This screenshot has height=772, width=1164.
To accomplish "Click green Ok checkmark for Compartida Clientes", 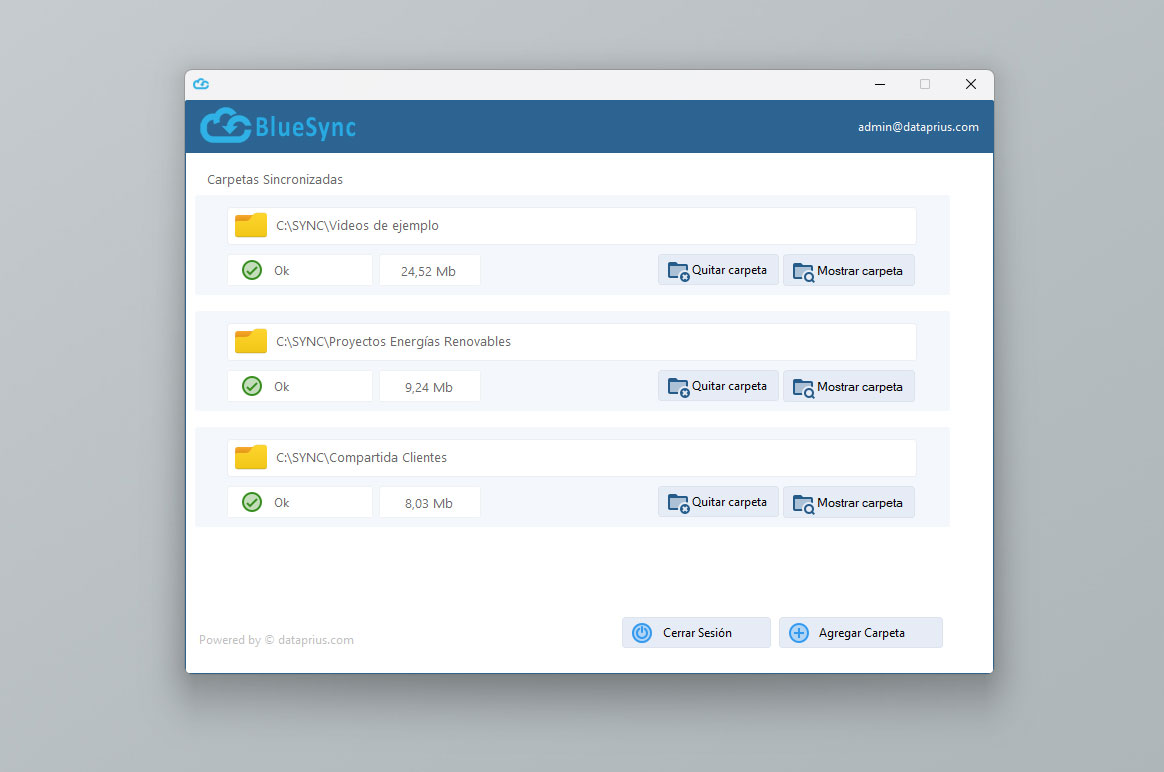I will tap(252, 502).
